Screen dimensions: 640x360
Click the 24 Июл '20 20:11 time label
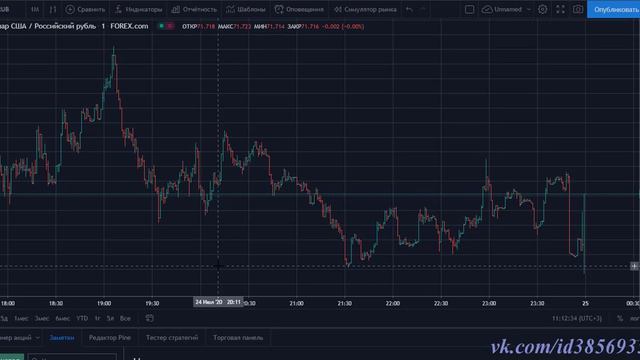click(x=218, y=302)
